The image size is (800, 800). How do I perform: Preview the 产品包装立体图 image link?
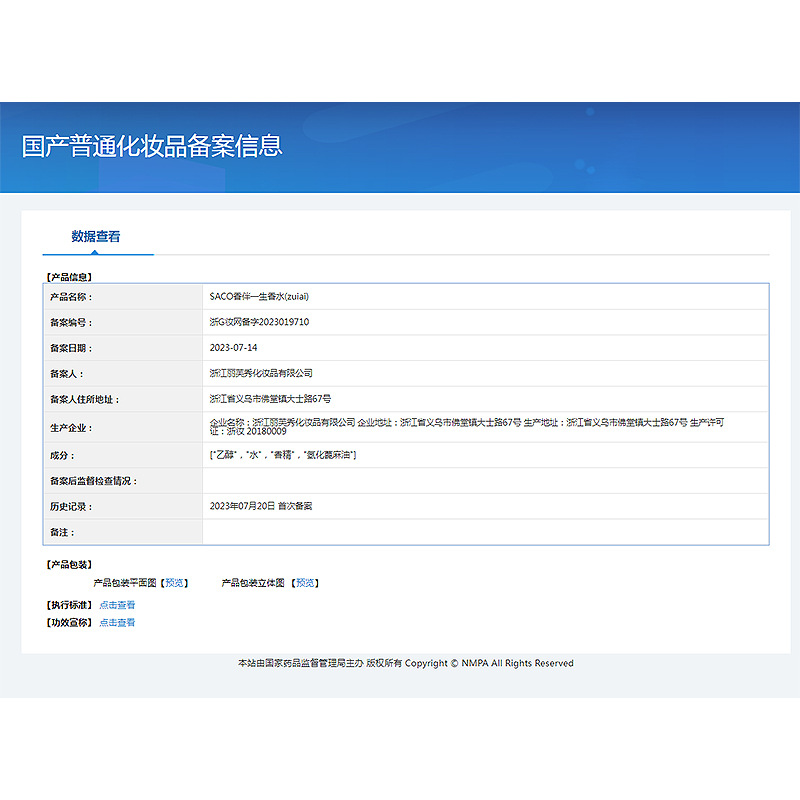[x=305, y=583]
